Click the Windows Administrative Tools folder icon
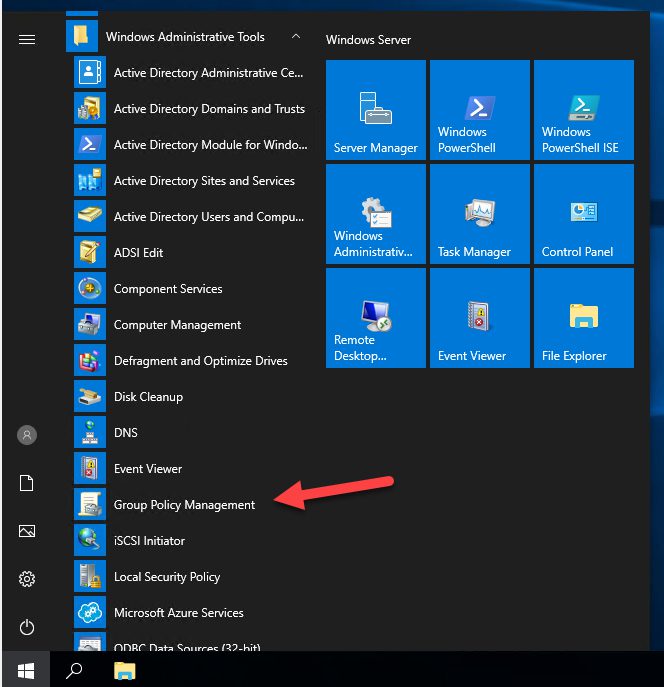The image size is (664, 687). click(x=82, y=36)
